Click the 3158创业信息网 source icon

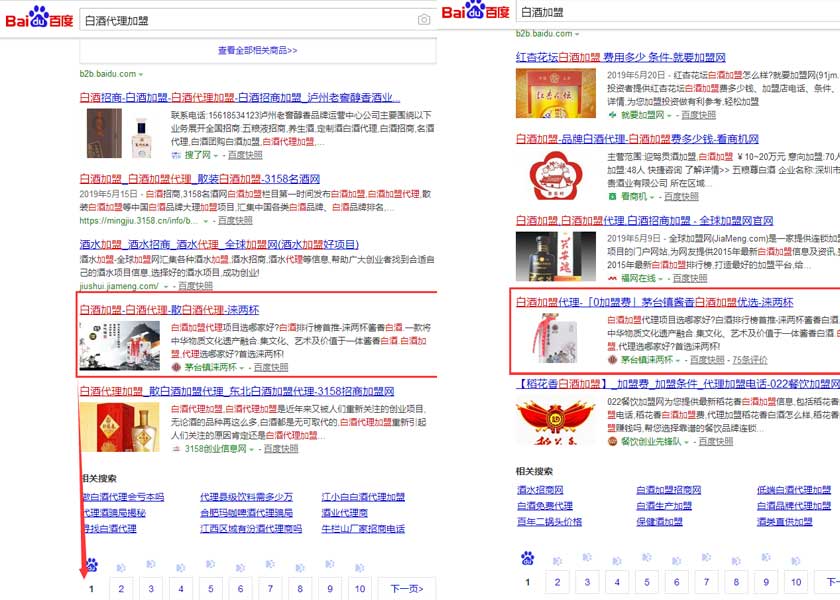coord(176,449)
